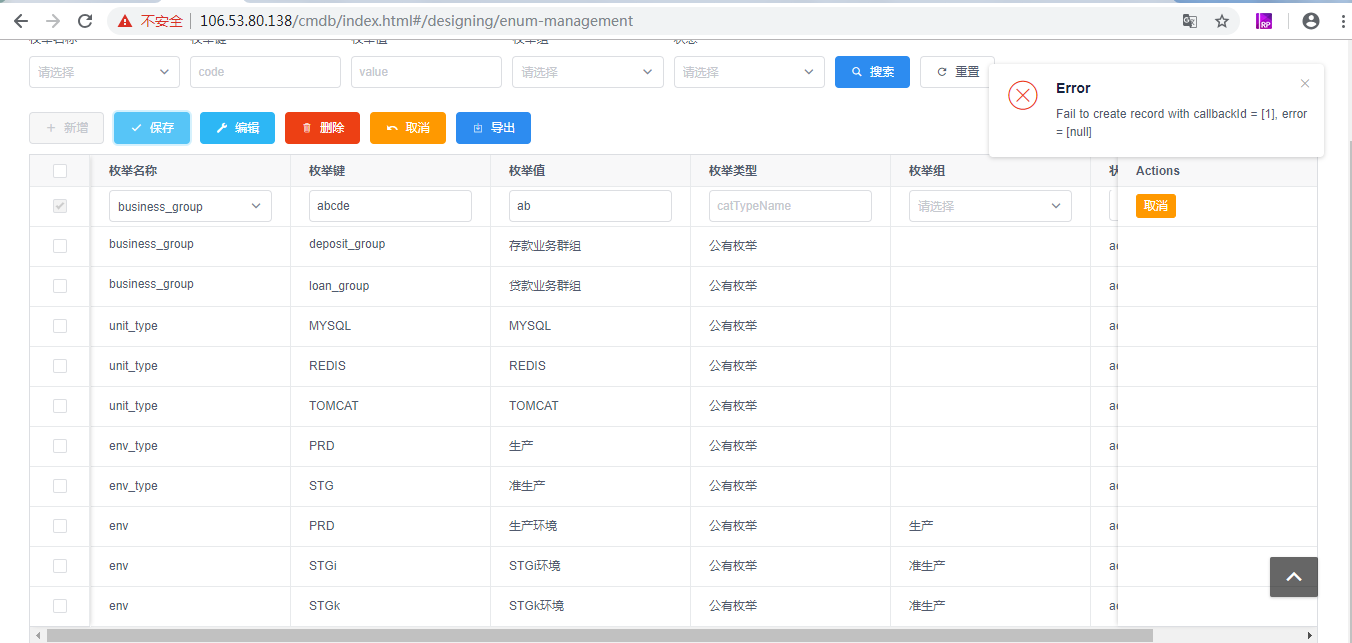Toggle the select-all header checkbox
This screenshot has height=643, width=1352.
(x=60, y=171)
